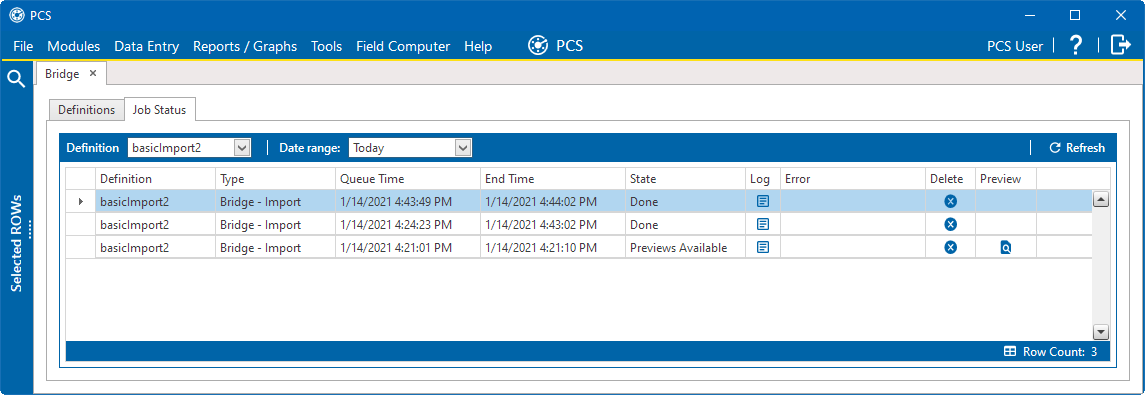Expand the Definition dropdown basicImport2
1145x395 pixels.
tap(242, 147)
